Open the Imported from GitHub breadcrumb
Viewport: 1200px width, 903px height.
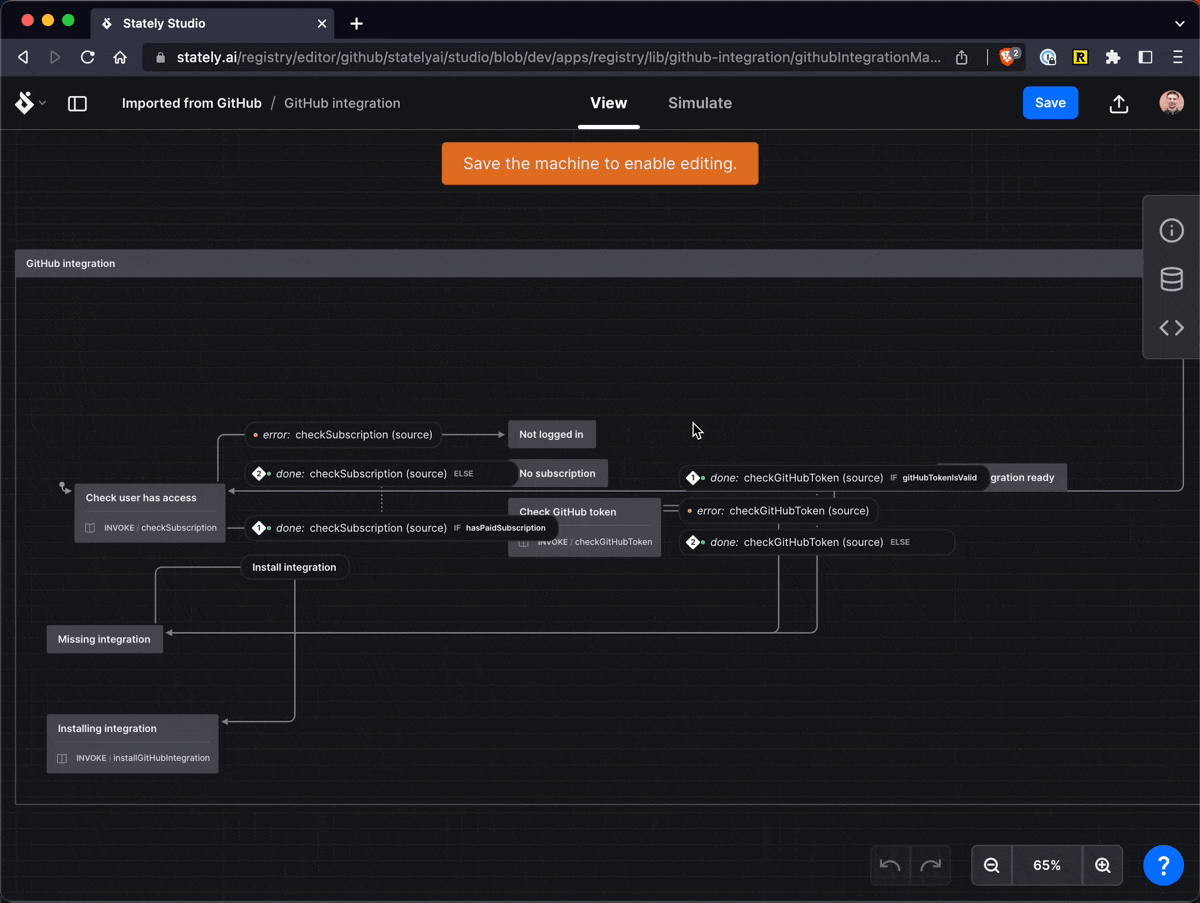191,103
